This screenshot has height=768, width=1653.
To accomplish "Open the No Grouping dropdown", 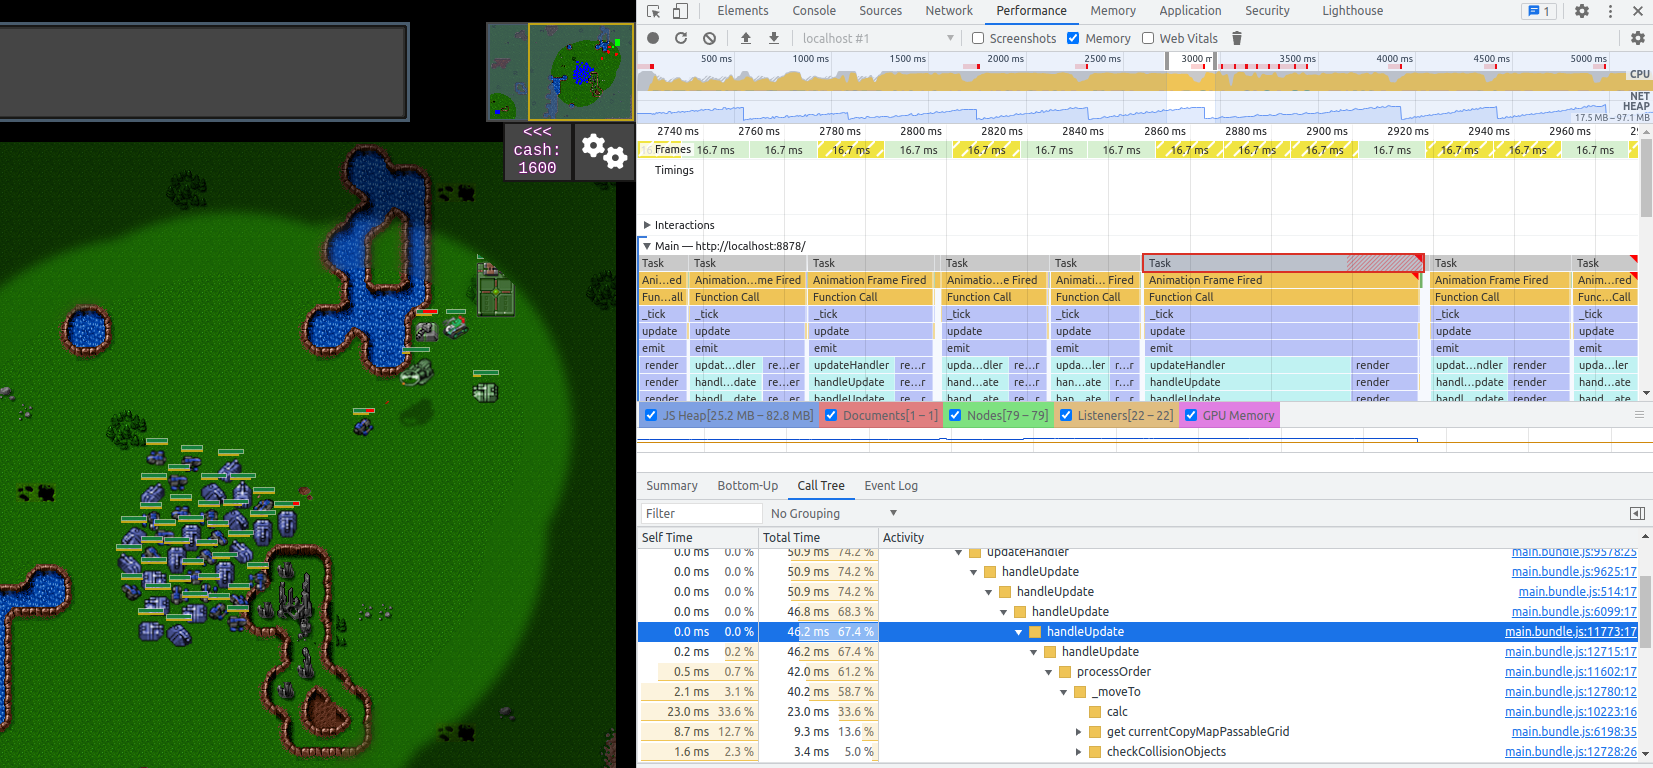I will (833, 513).
